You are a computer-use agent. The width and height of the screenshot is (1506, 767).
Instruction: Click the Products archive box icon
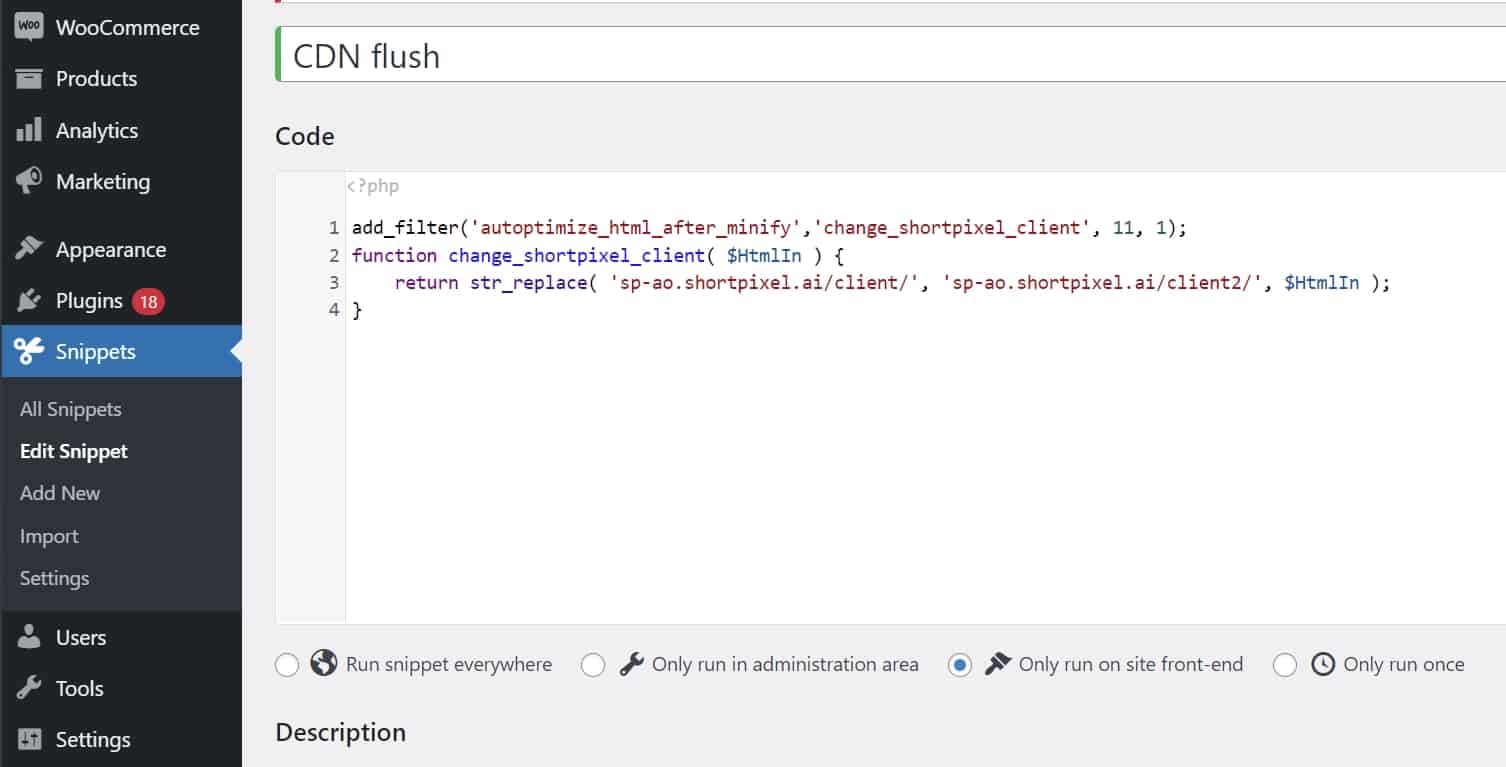pyautogui.click(x=29, y=79)
